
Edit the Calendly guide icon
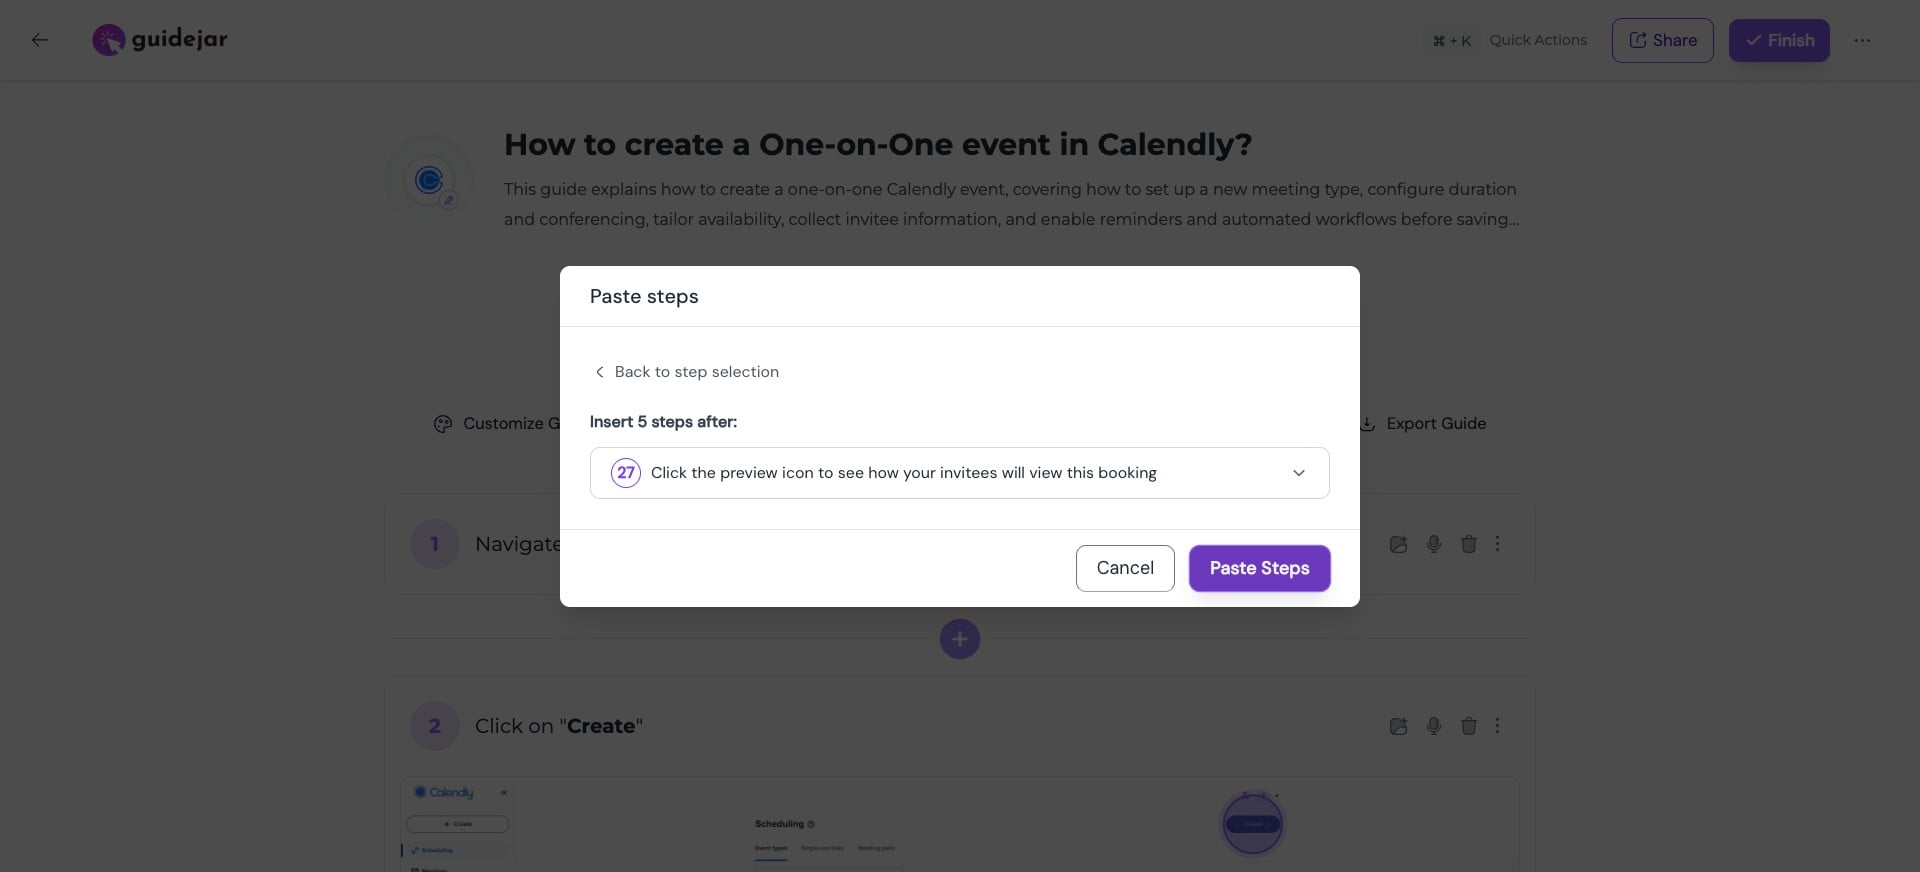(x=449, y=200)
